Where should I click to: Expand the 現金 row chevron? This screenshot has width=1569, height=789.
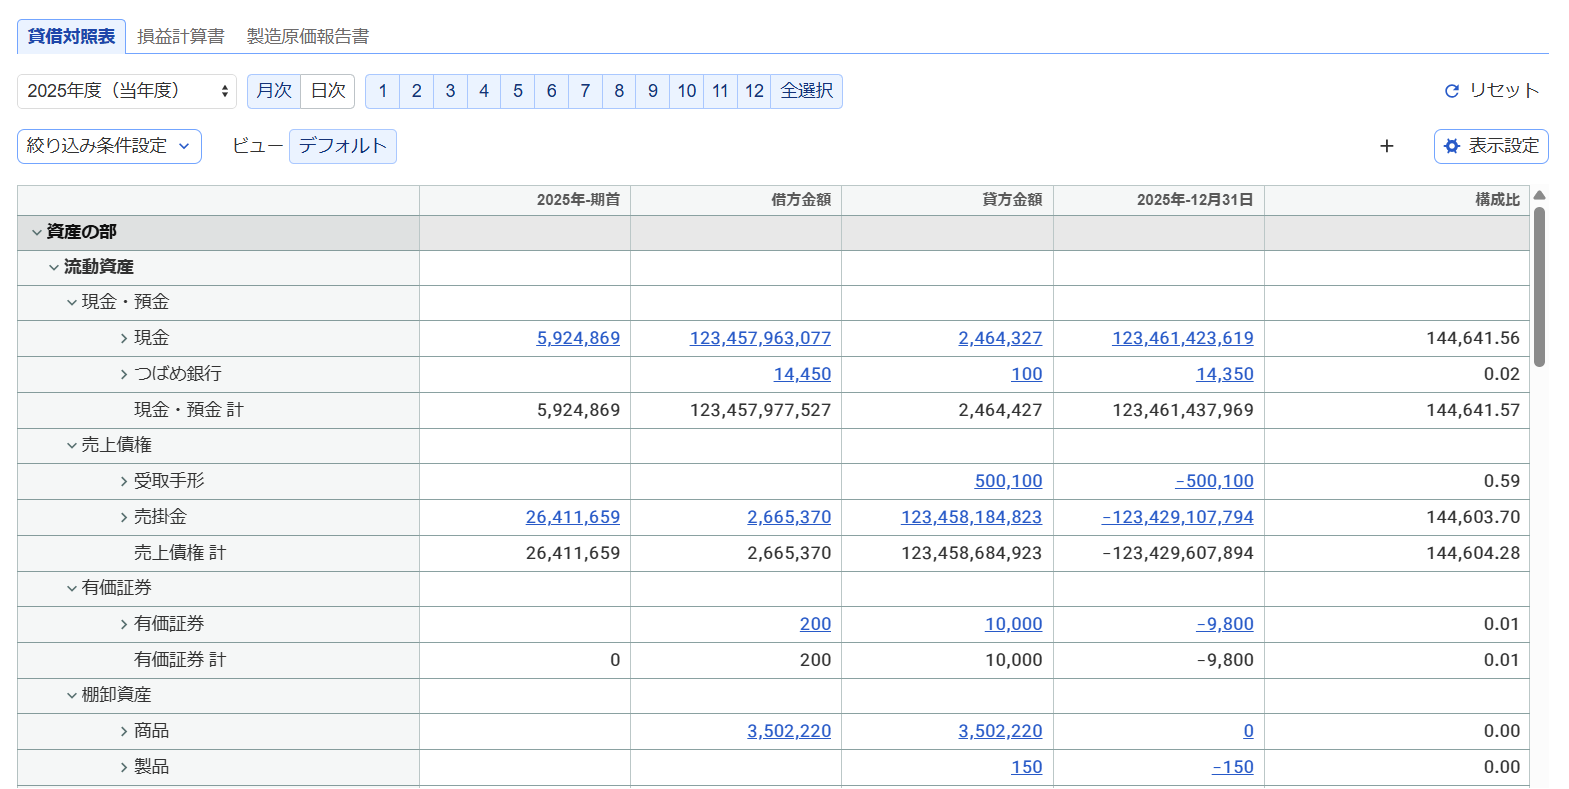(x=124, y=339)
